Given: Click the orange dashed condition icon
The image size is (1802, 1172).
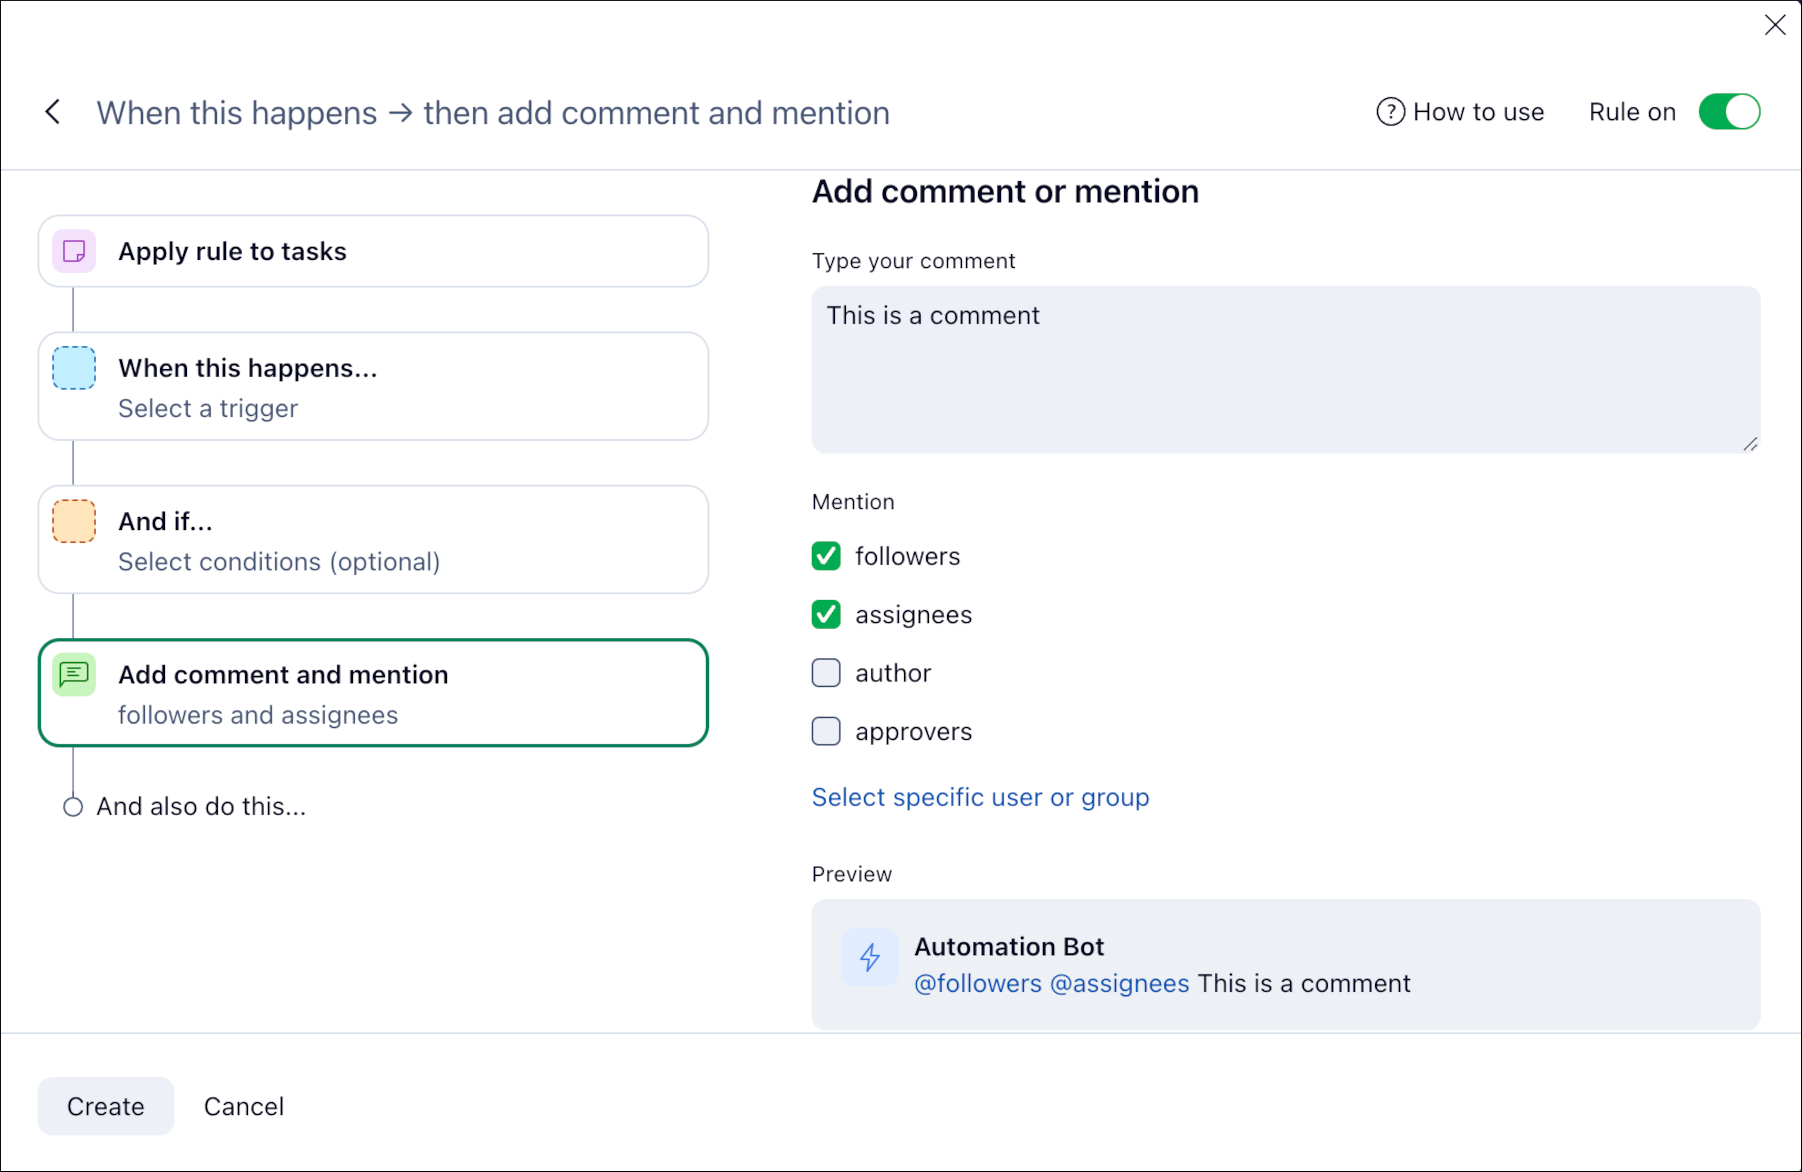Looking at the screenshot, I should point(74,521).
